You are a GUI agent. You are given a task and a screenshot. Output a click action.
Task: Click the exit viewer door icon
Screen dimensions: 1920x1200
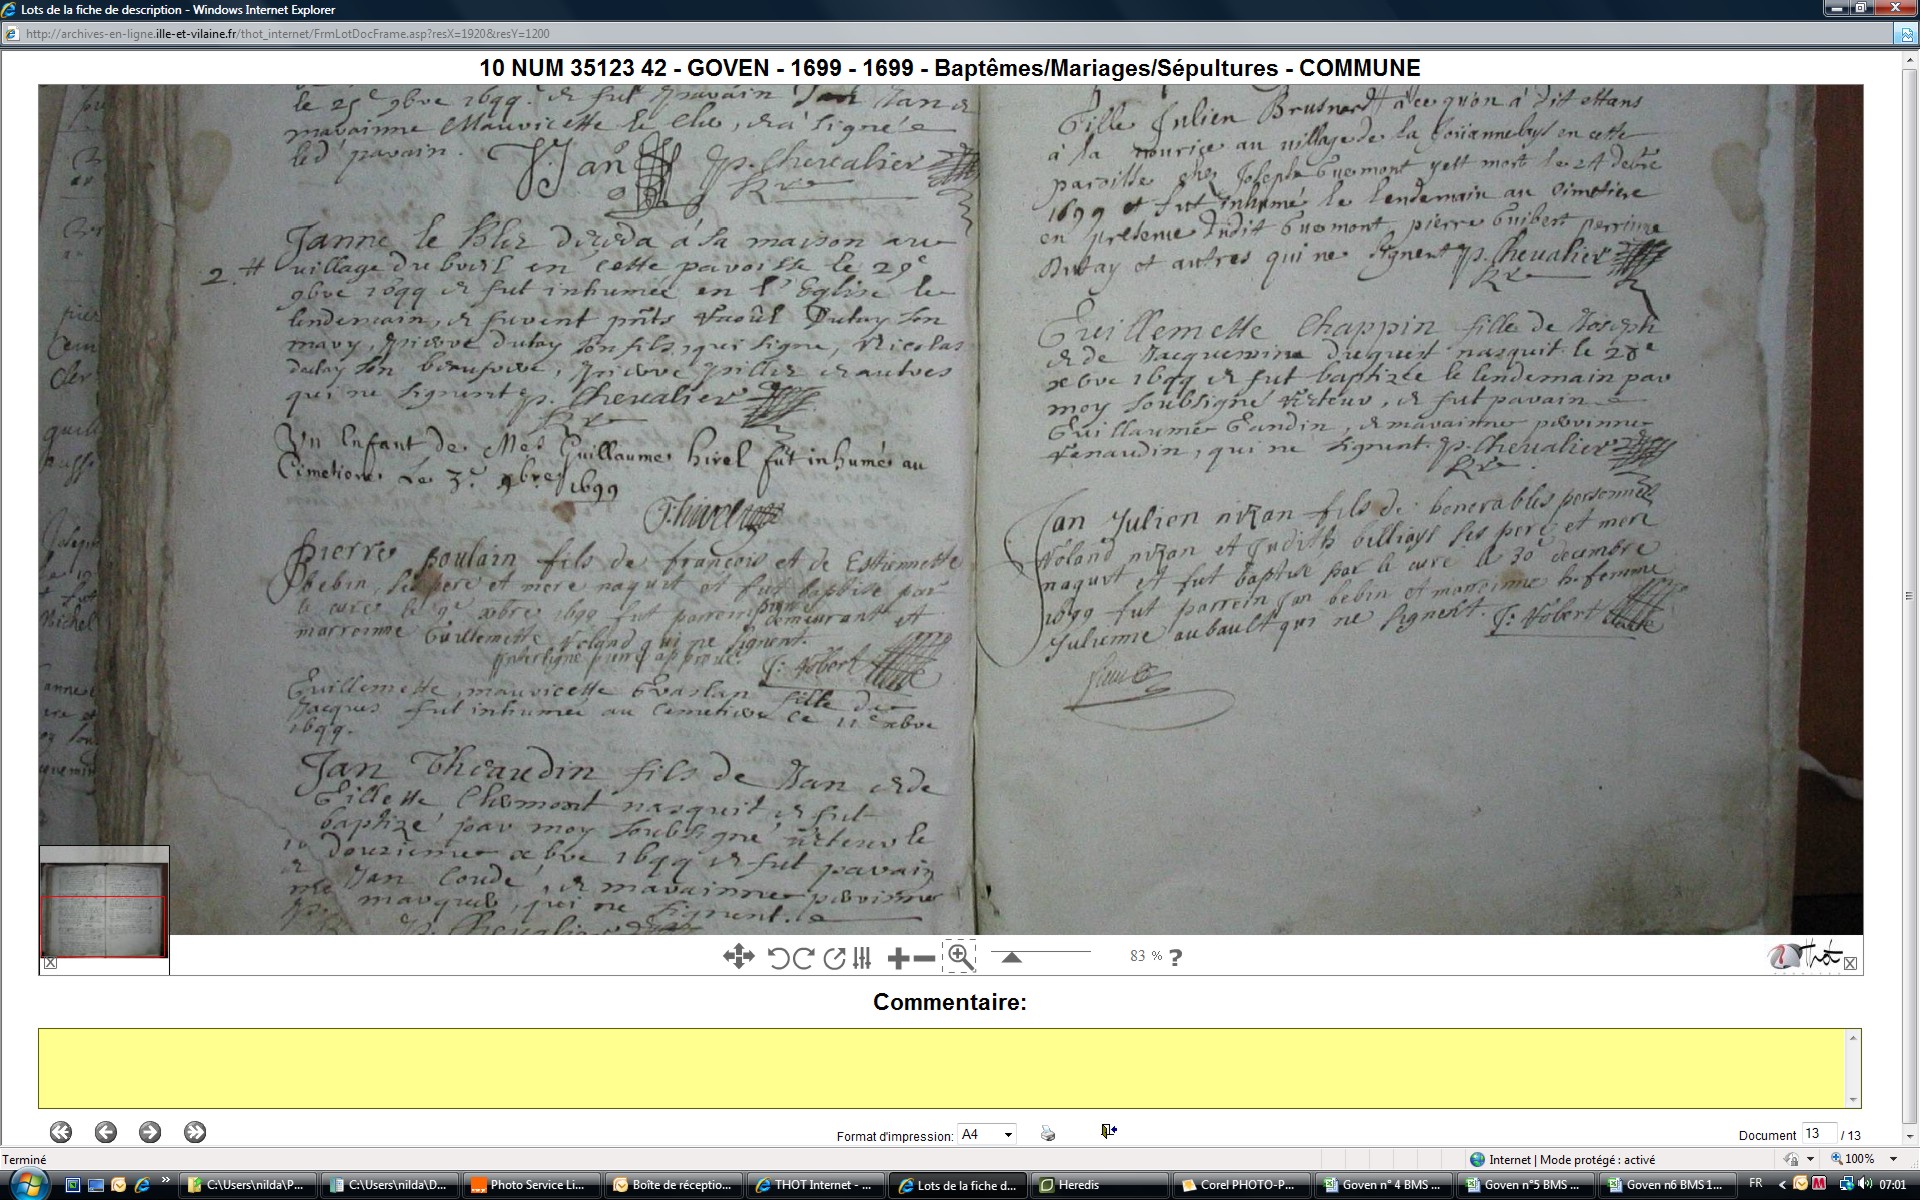1108,1131
